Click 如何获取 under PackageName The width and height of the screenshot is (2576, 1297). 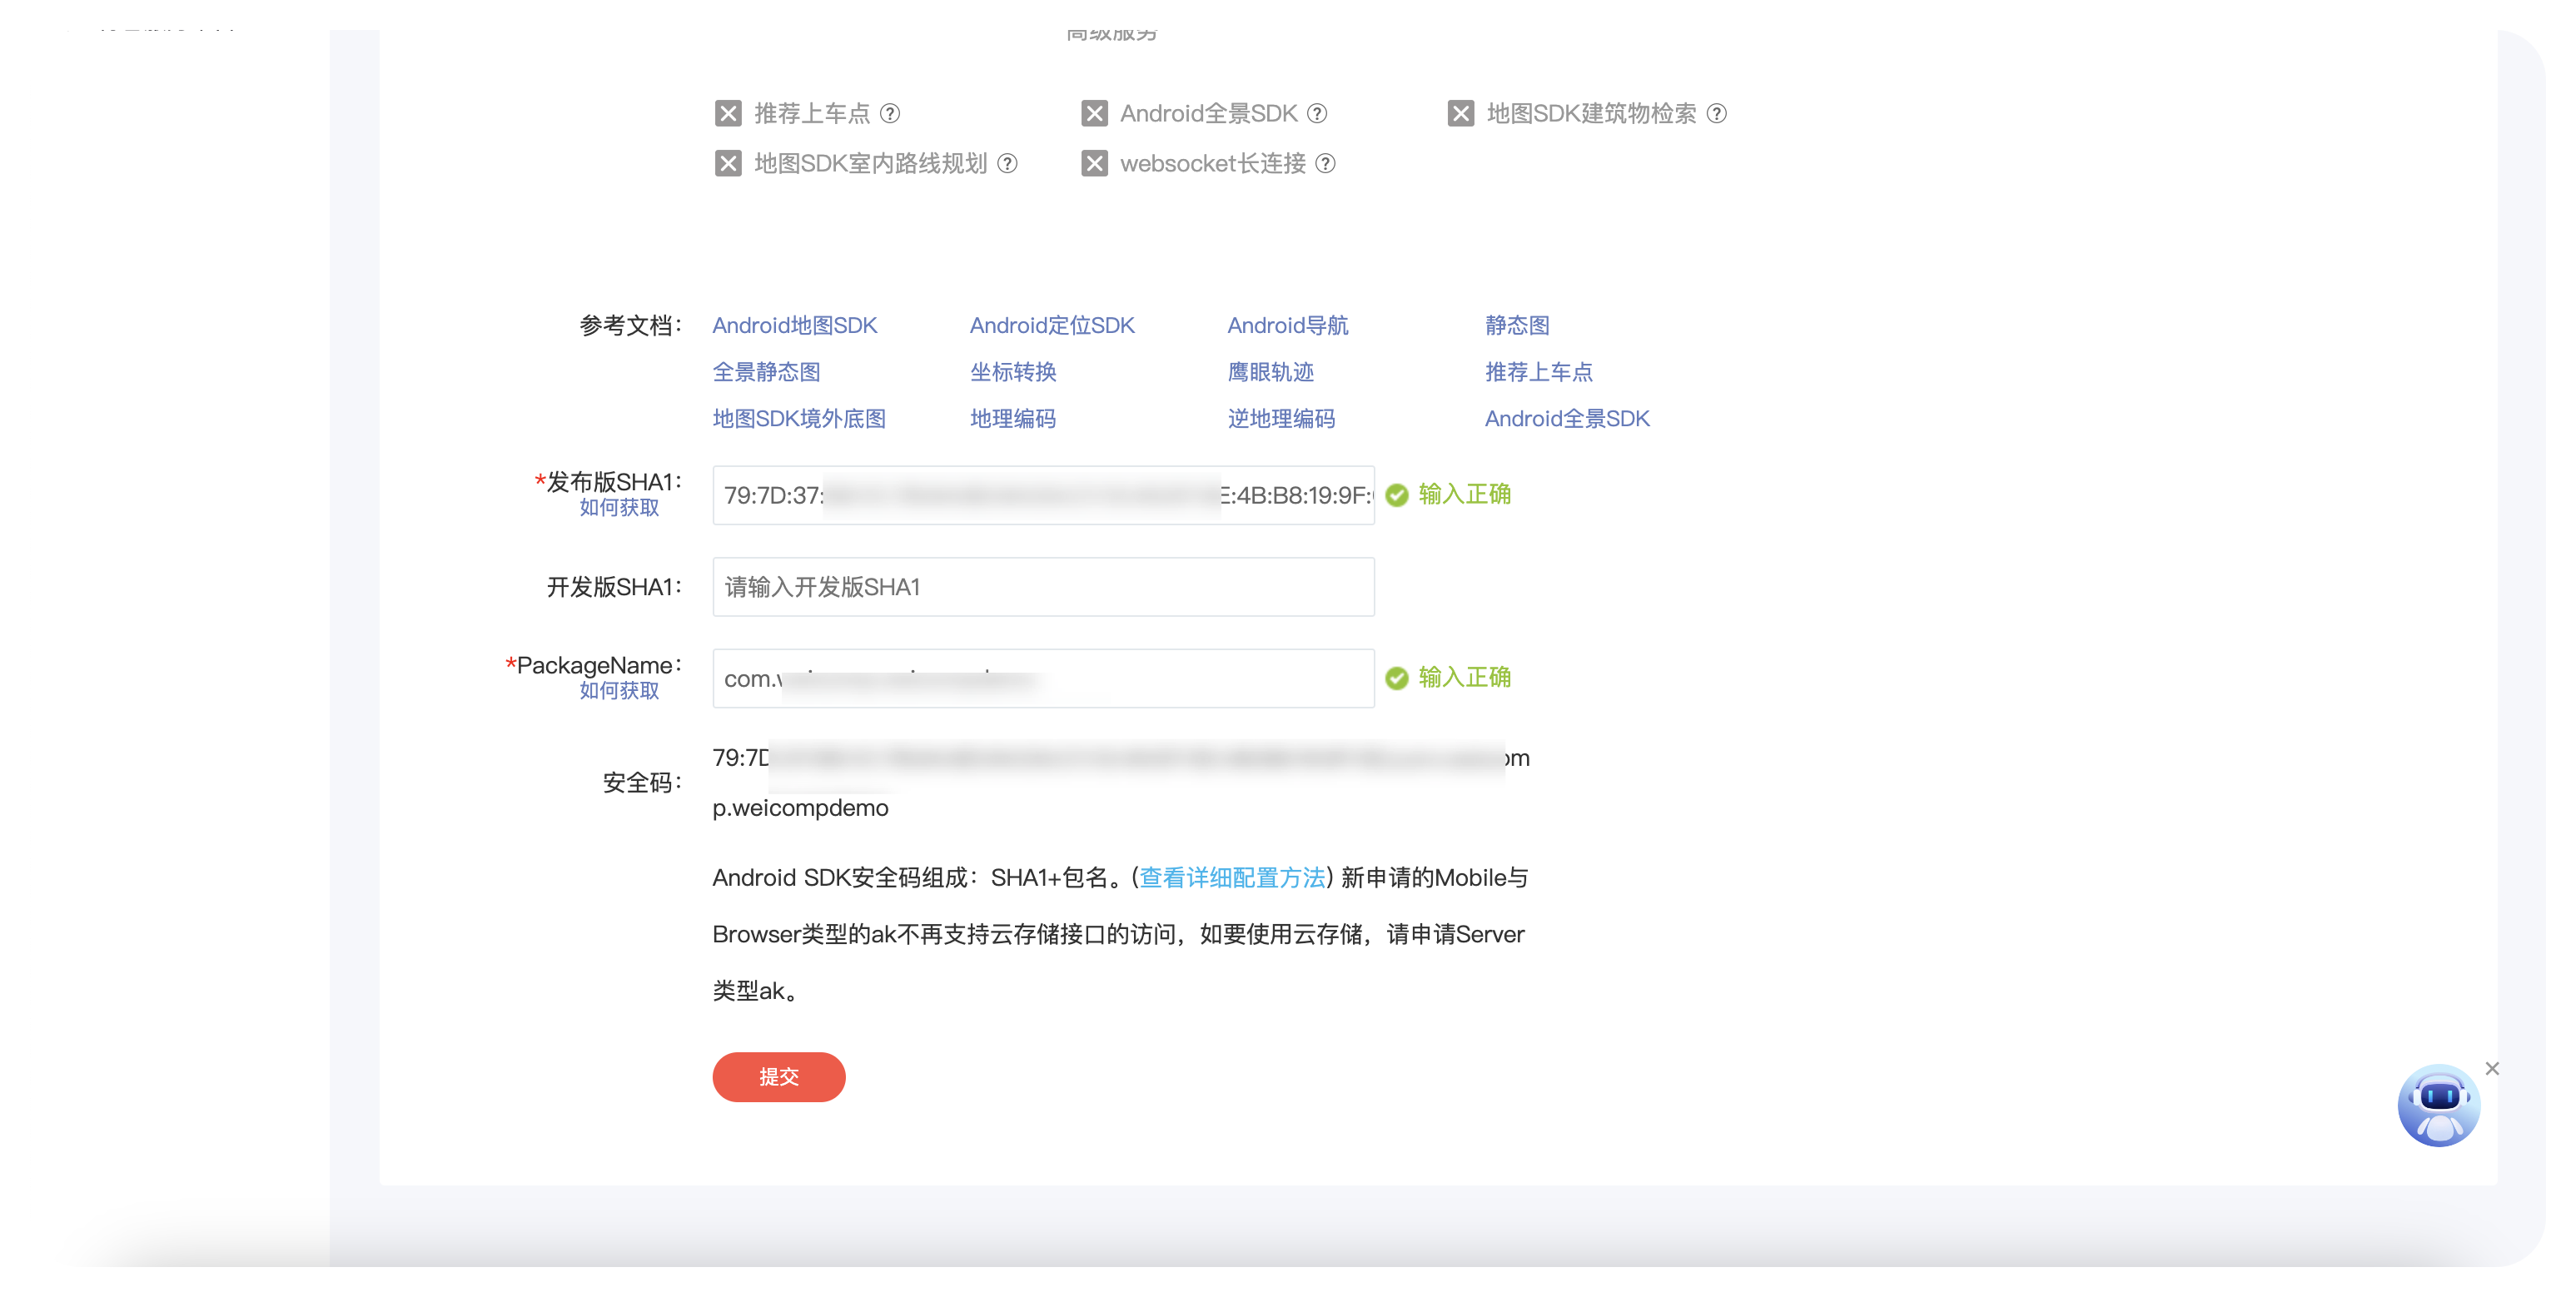(619, 690)
